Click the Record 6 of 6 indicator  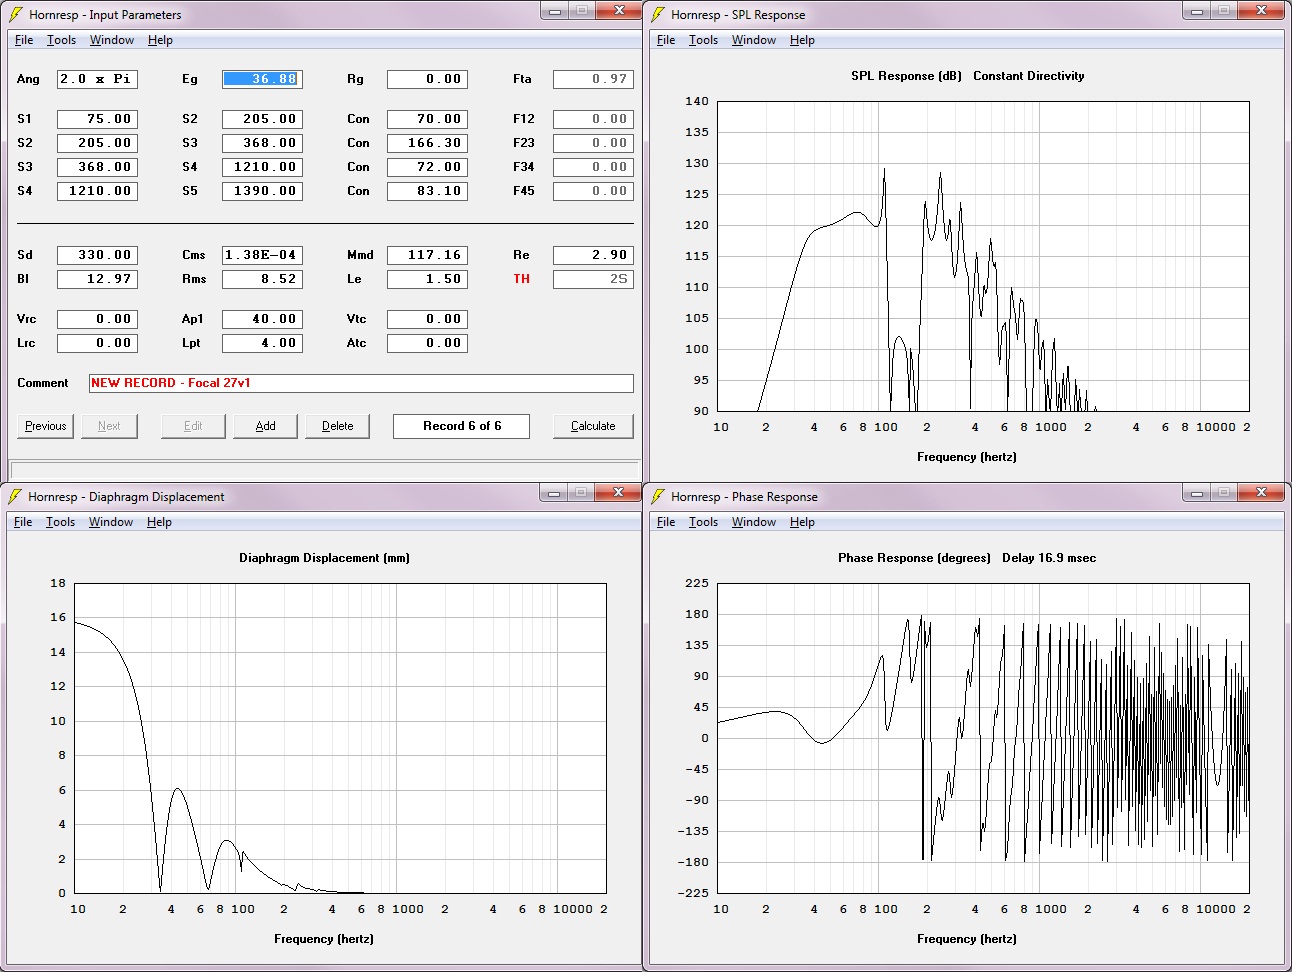462,426
